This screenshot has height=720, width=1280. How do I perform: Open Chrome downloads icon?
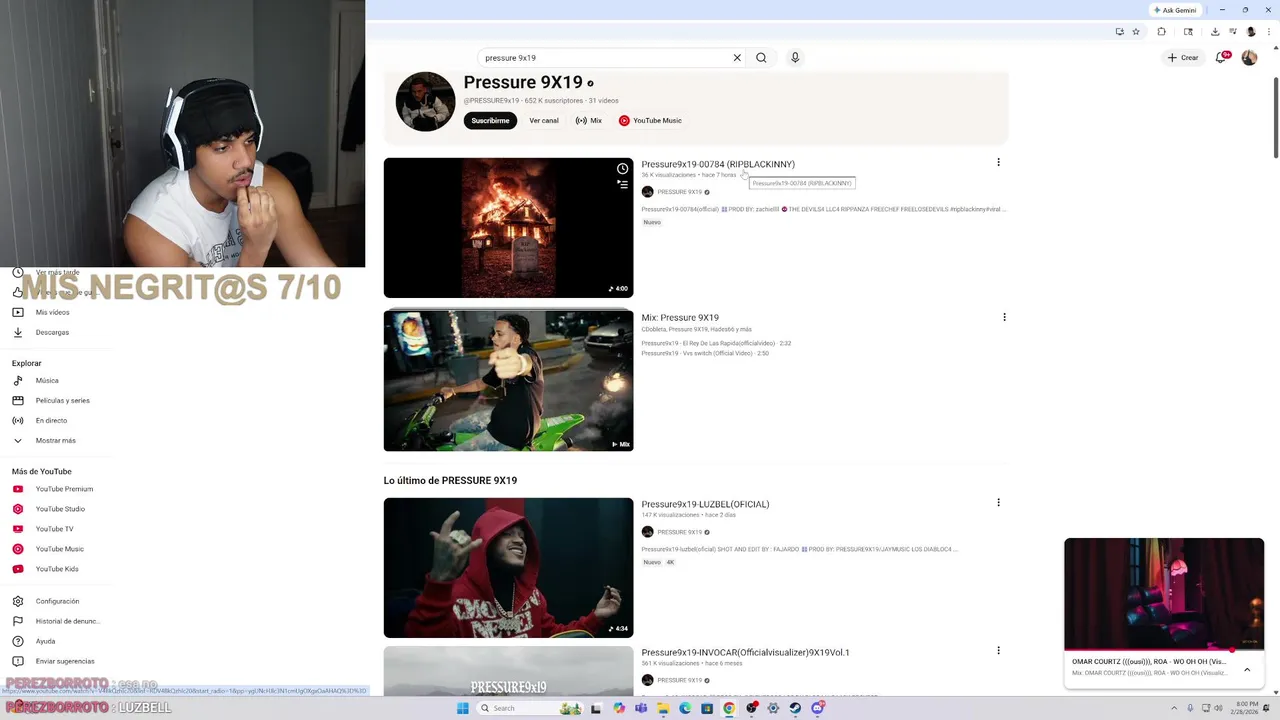1215,32
